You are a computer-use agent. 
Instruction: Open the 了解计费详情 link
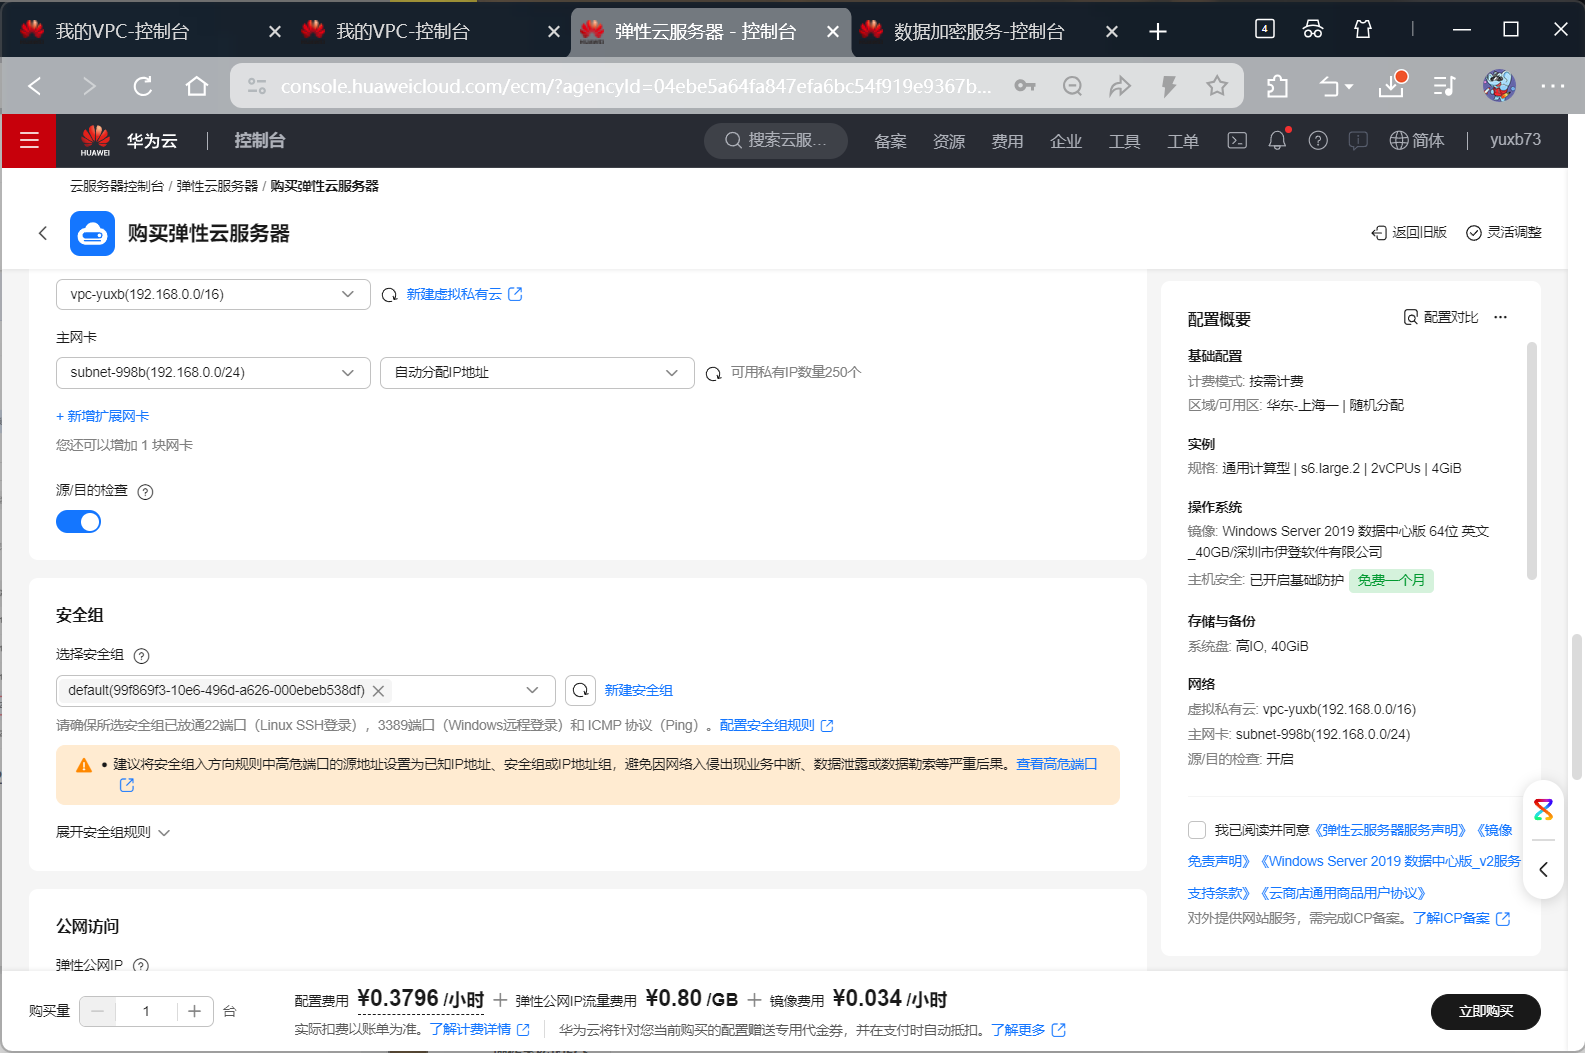[x=480, y=1029]
